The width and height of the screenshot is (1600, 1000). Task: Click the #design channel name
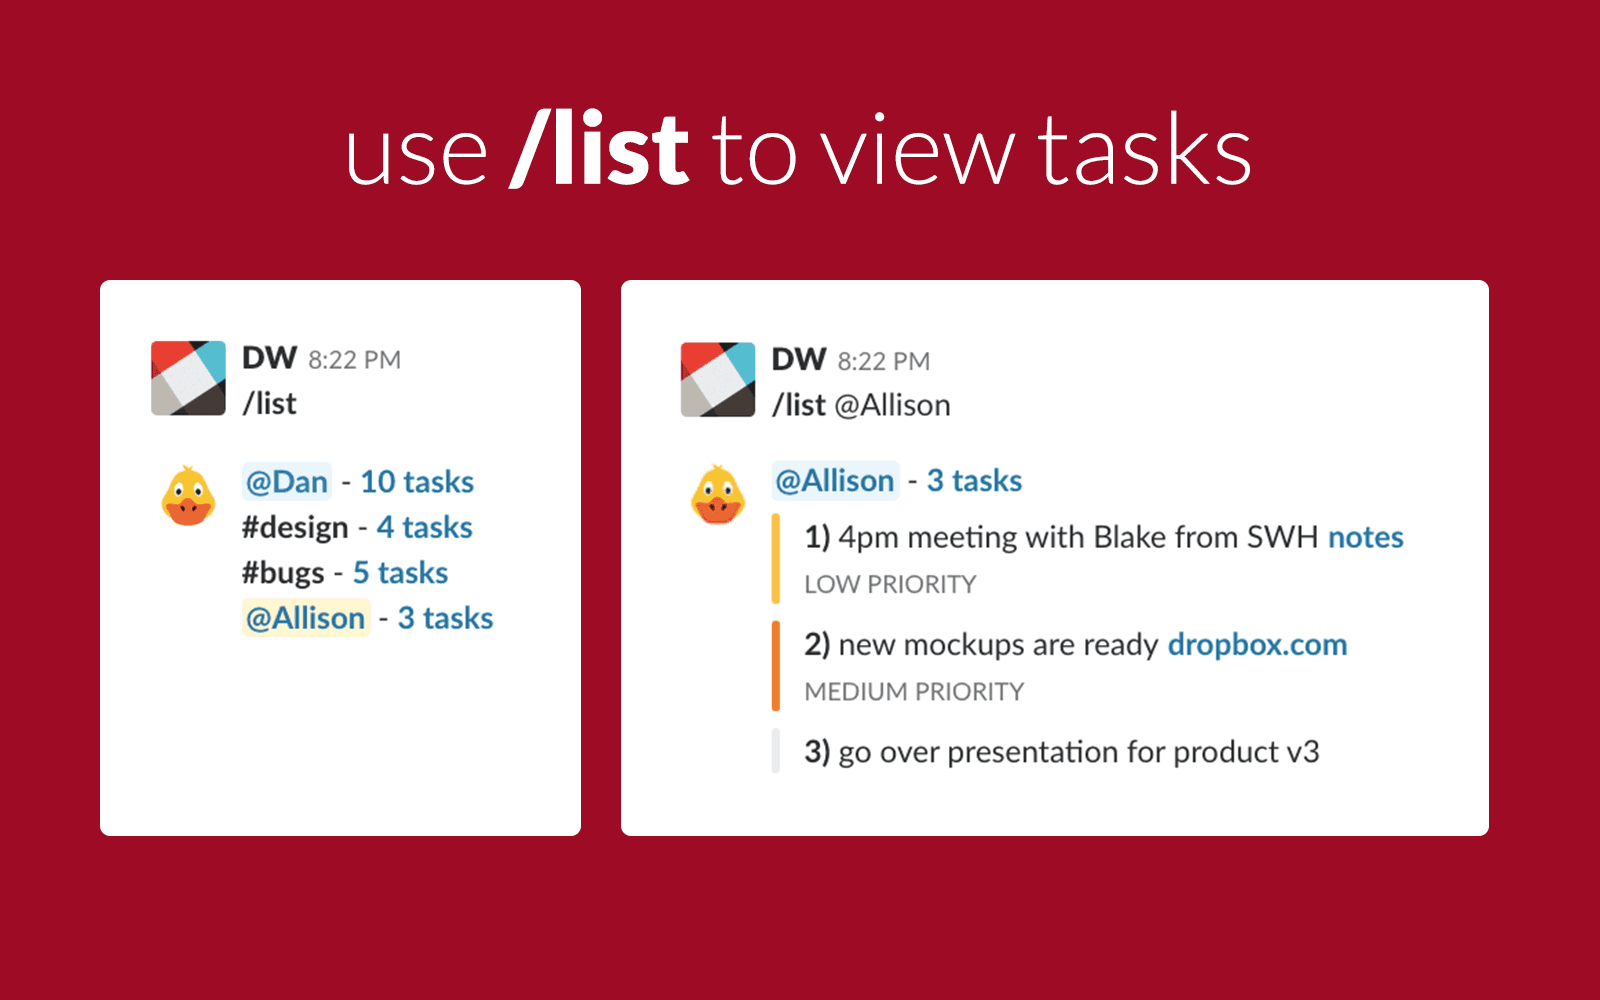click(295, 527)
